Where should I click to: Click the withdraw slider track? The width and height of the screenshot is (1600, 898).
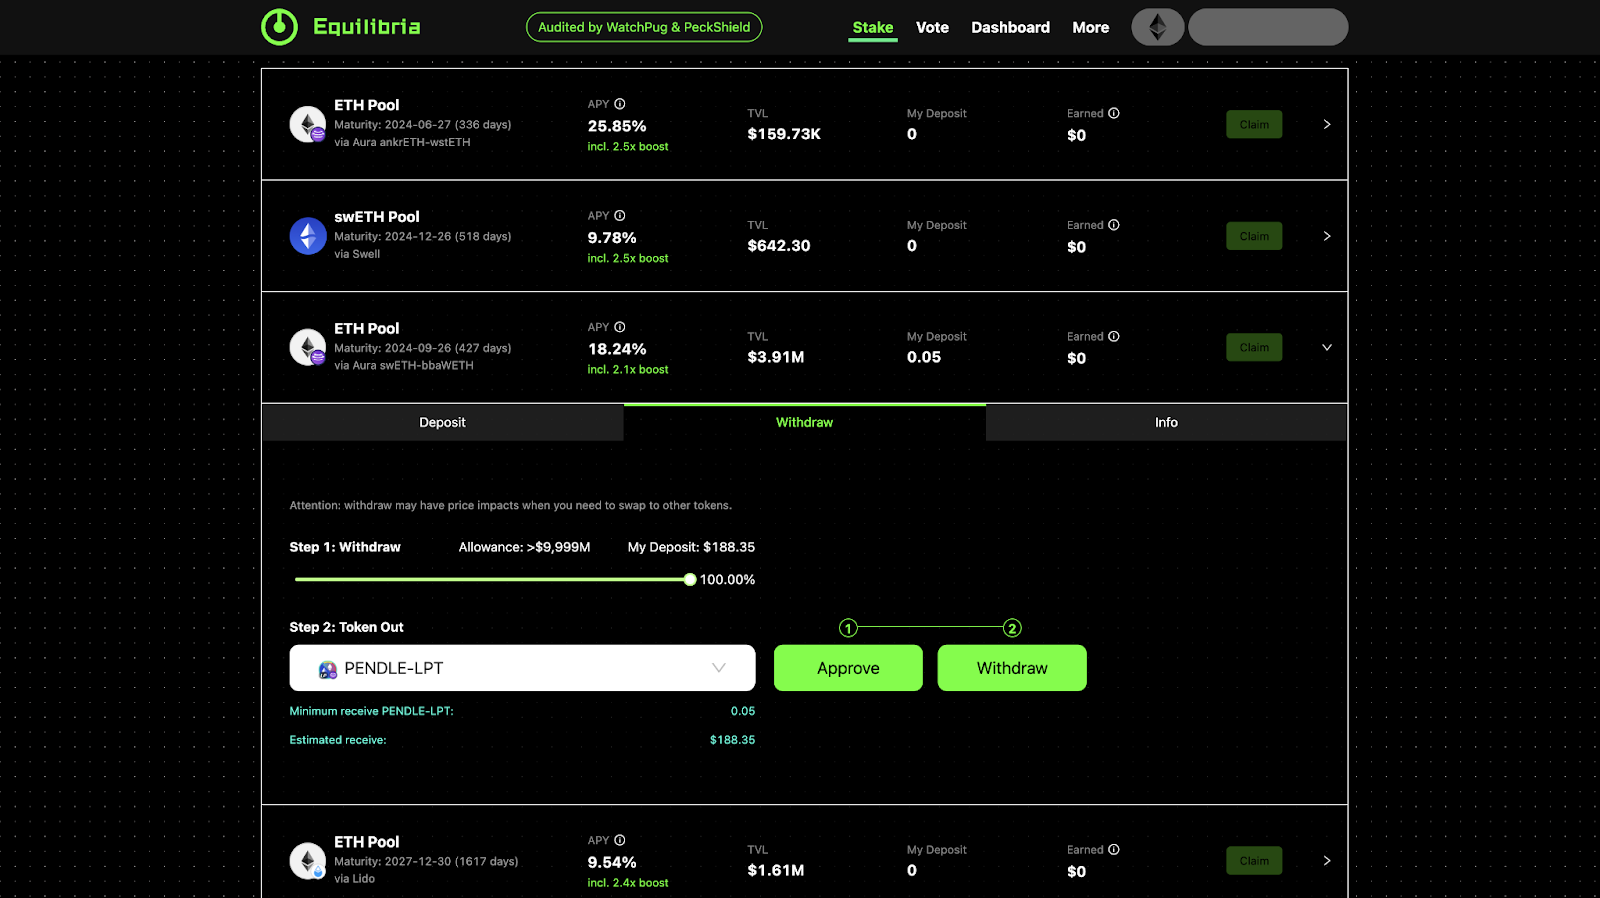point(490,580)
